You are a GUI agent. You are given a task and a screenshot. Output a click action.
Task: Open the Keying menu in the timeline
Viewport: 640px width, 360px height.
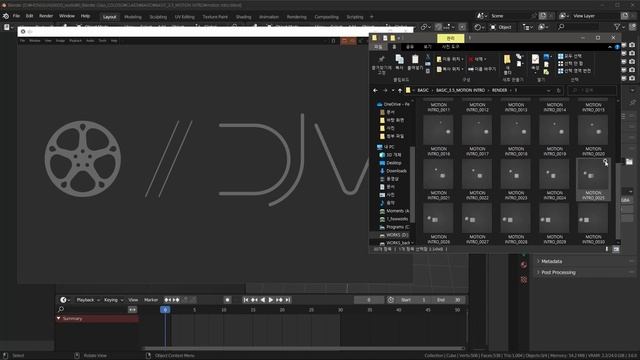coord(113,300)
